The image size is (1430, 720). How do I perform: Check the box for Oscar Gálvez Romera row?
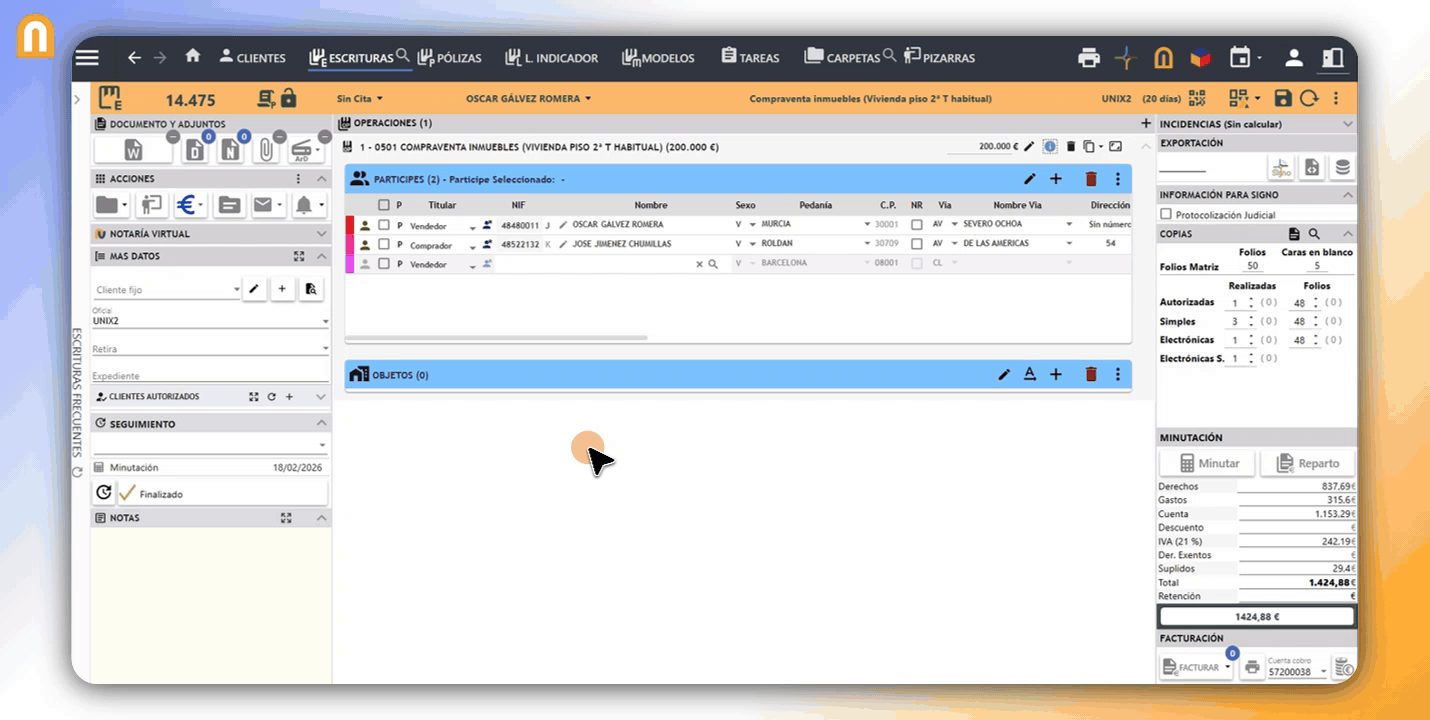384,225
